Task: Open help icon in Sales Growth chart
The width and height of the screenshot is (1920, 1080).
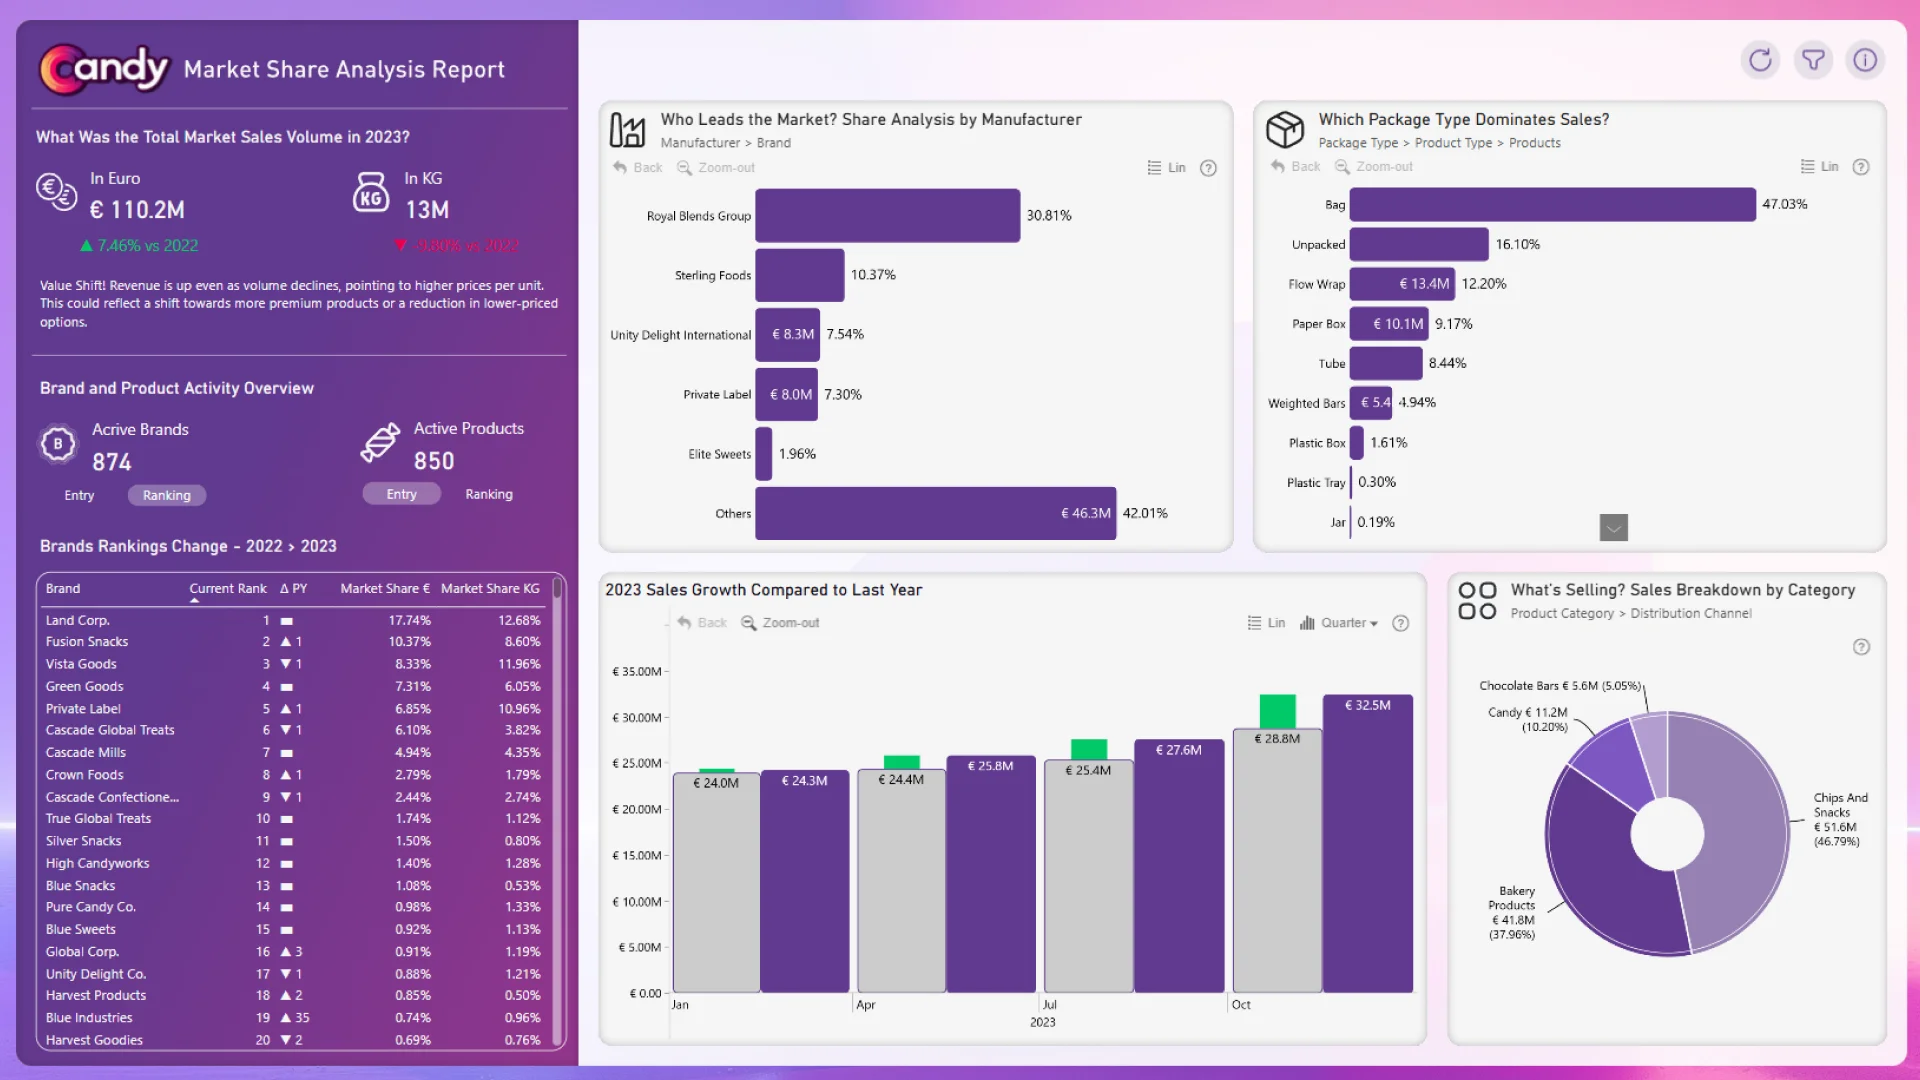Action: [x=1401, y=623]
